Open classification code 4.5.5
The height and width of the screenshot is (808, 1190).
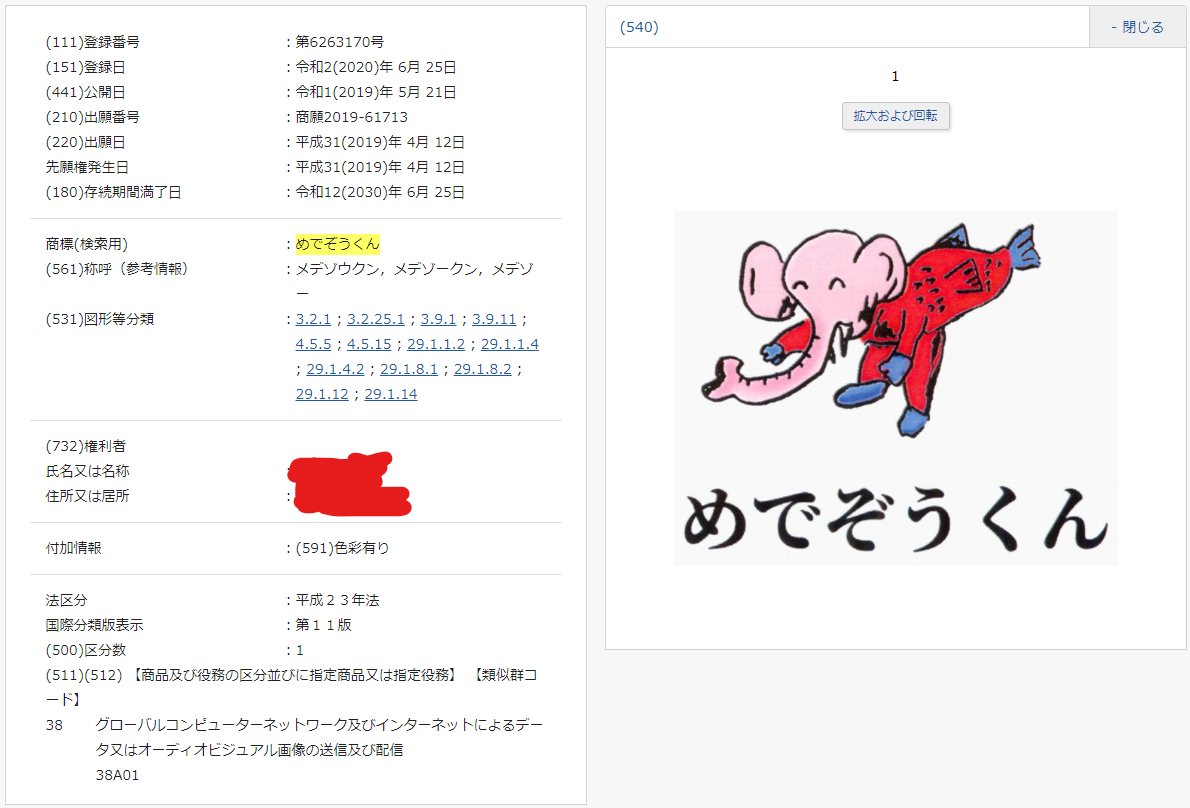pos(313,344)
